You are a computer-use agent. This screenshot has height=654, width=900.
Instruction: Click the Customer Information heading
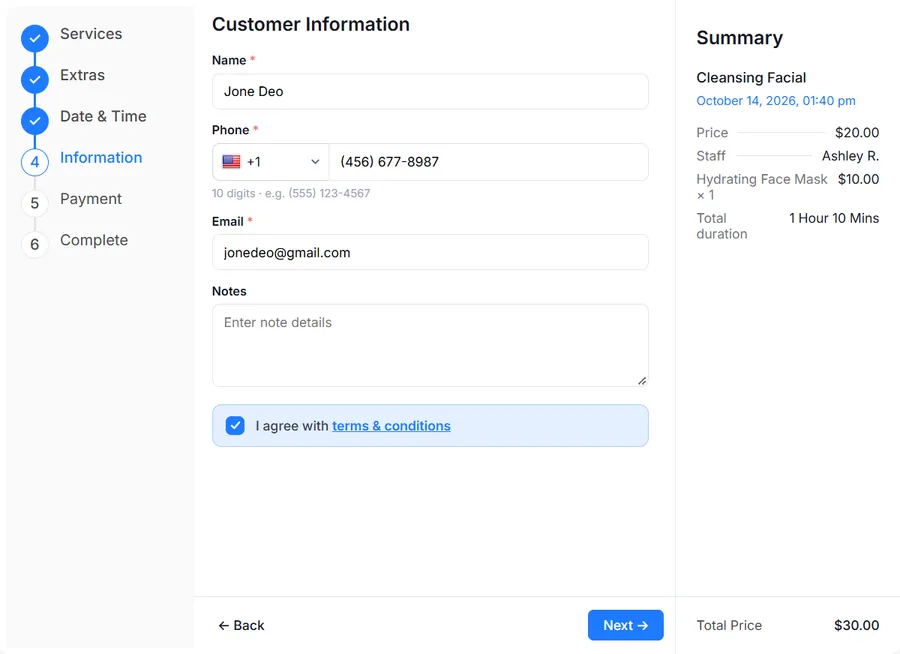(311, 25)
